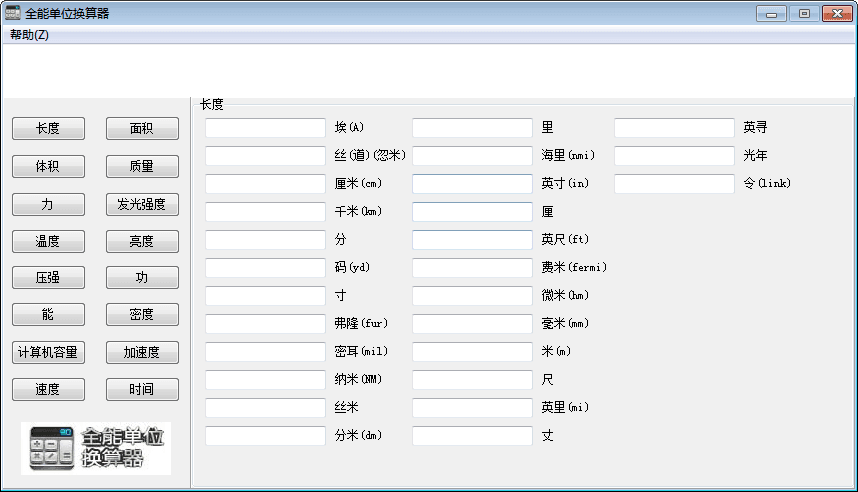Click the 发光强度 button
The image size is (858, 492).
pyautogui.click(x=142, y=204)
